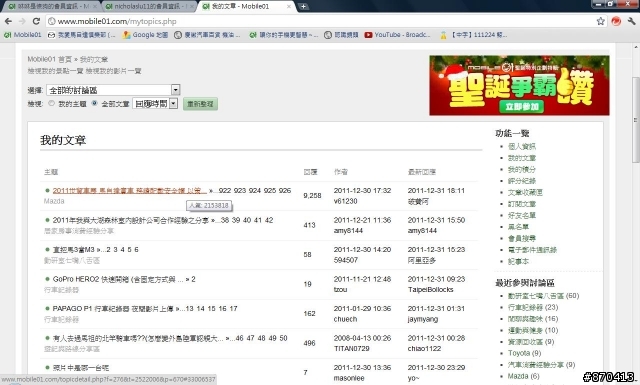Open the bookmark with the envelope icon
Image resolution: width=640 pixels, height=385 pixels.
81,35
